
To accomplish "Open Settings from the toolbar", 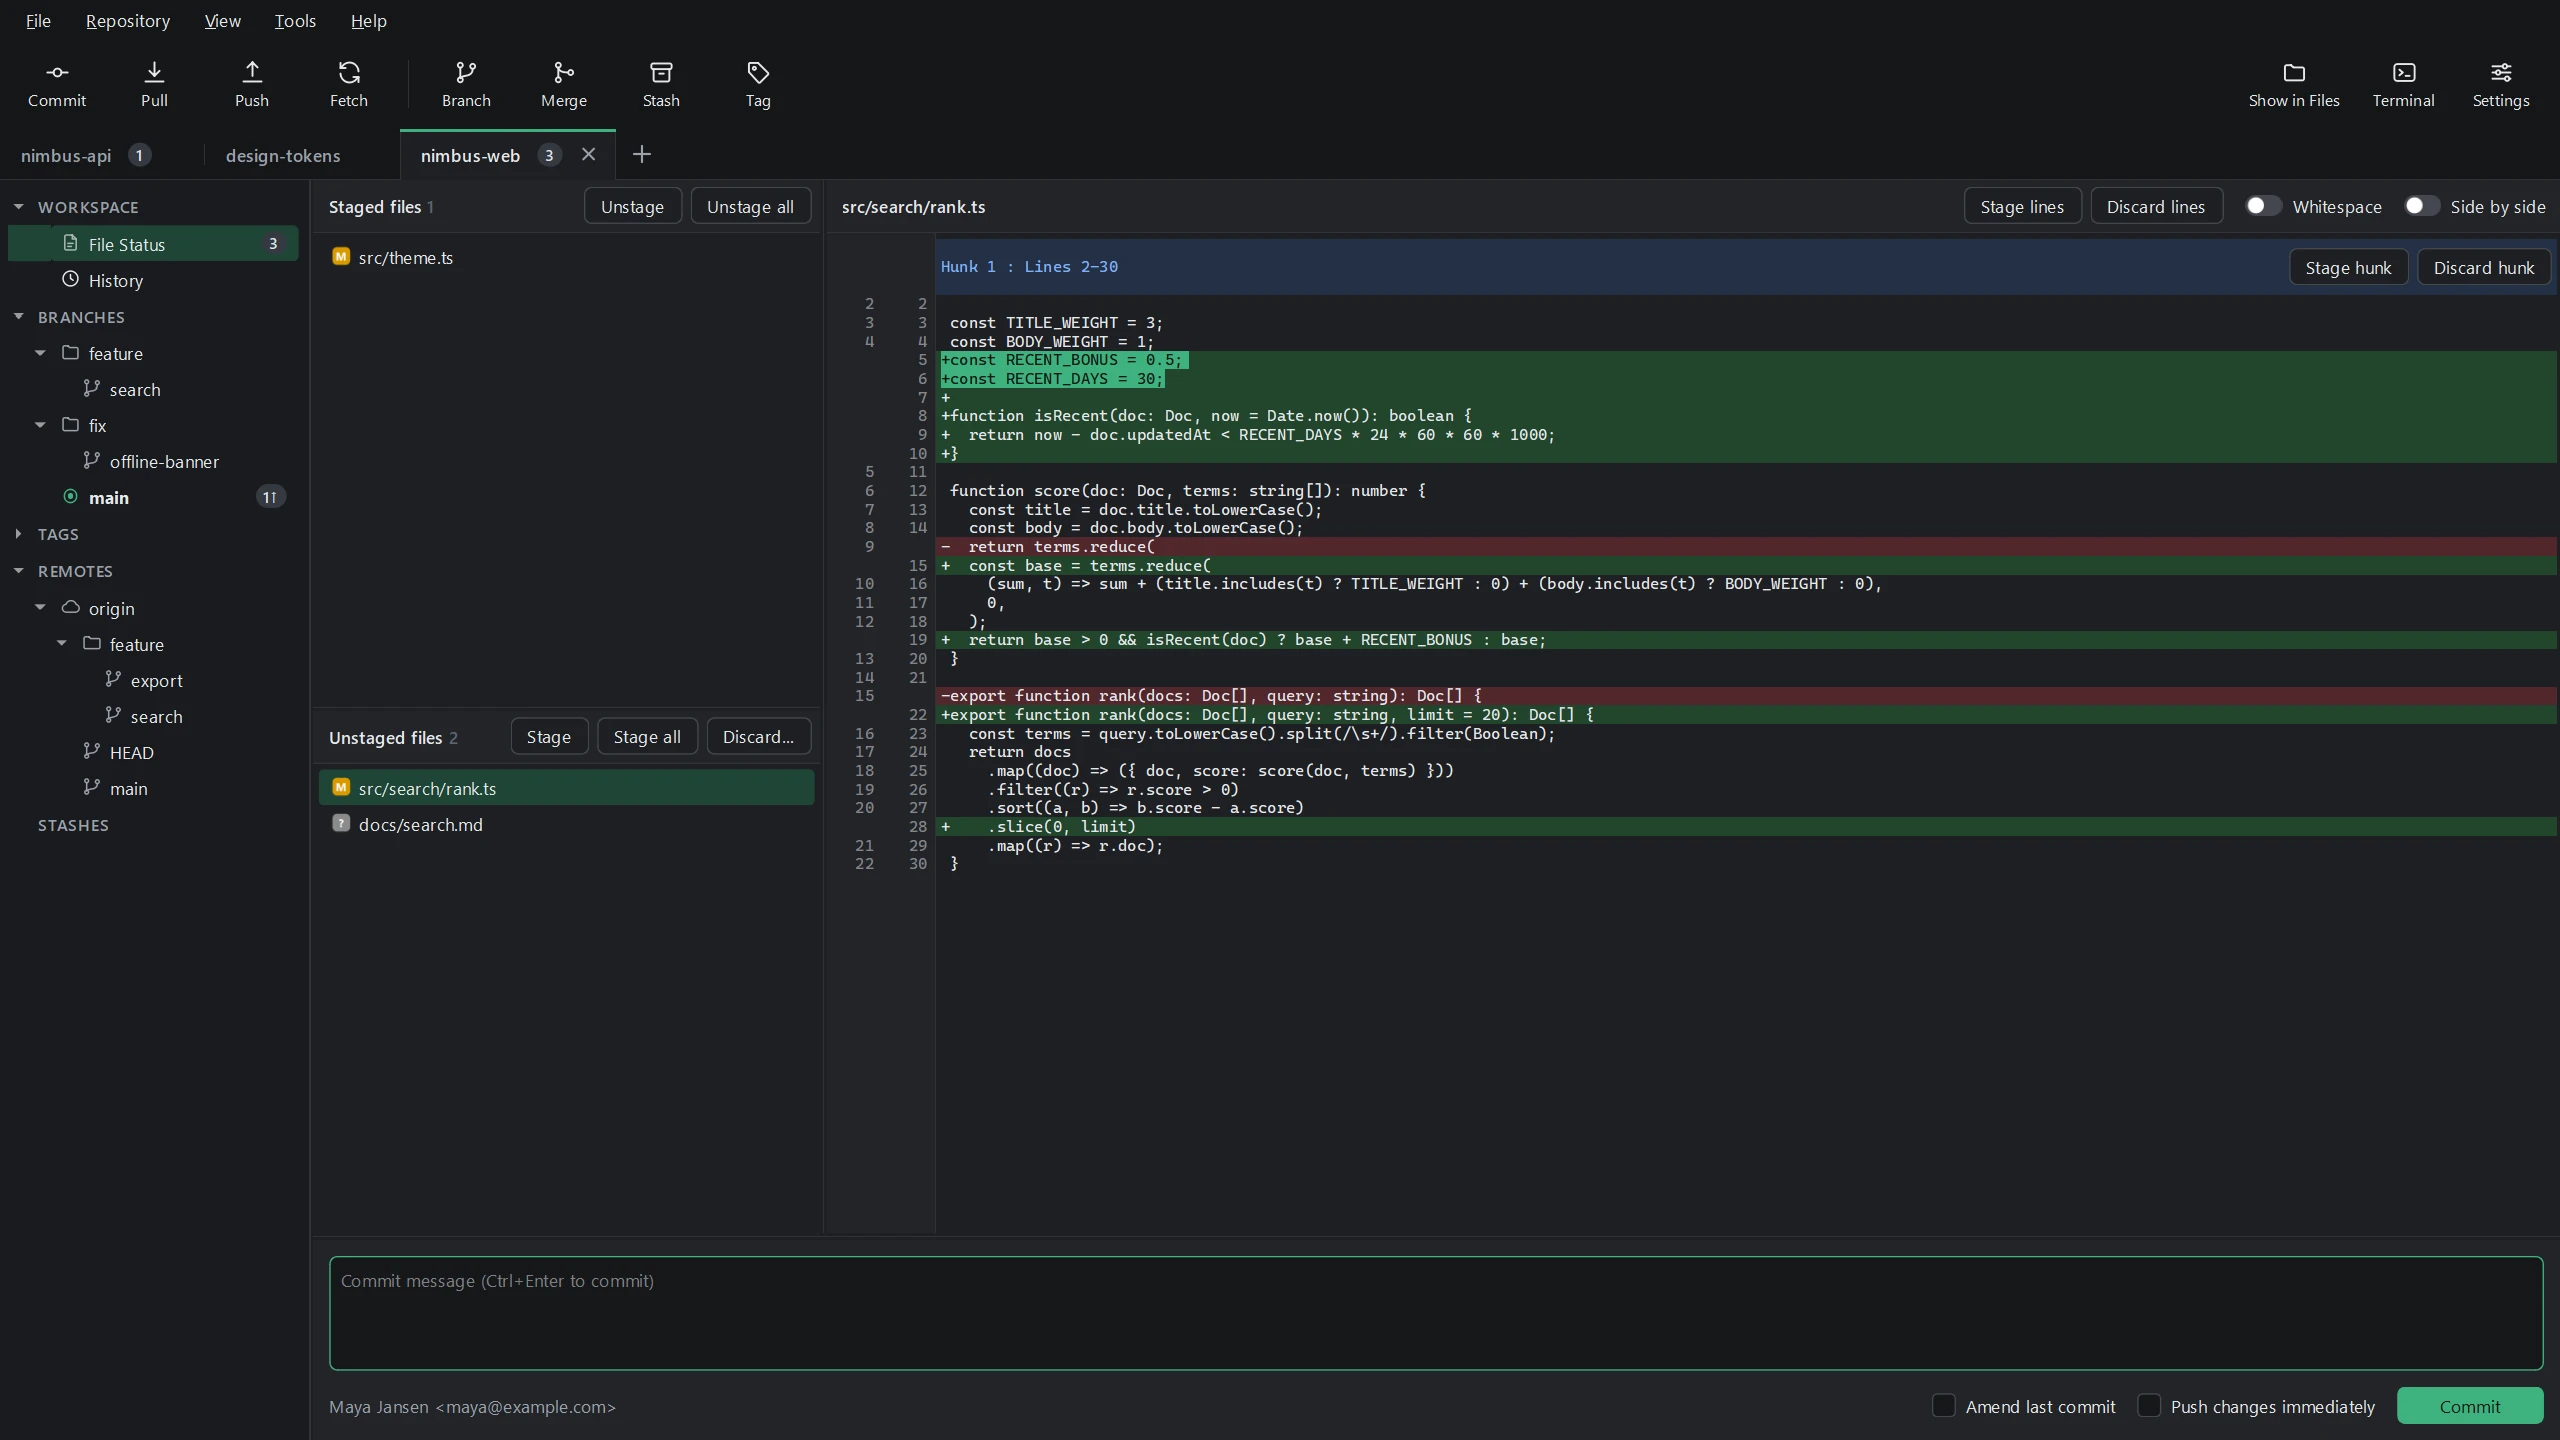I will pos(2501,84).
